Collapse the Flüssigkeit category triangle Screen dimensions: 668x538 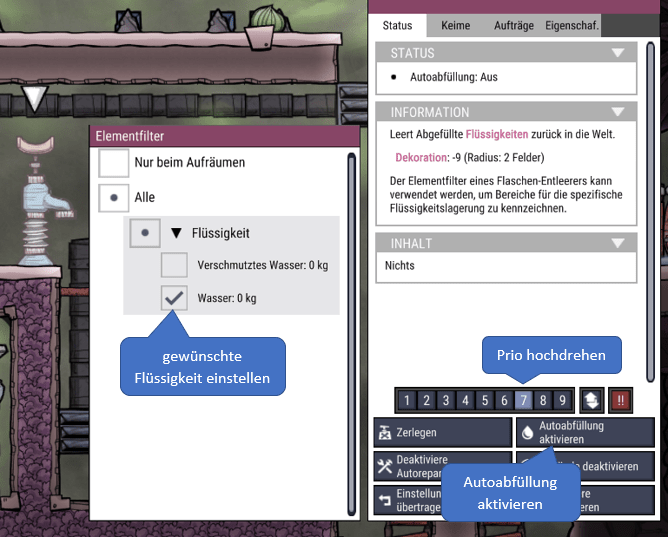pyautogui.click(x=176, y=233)
